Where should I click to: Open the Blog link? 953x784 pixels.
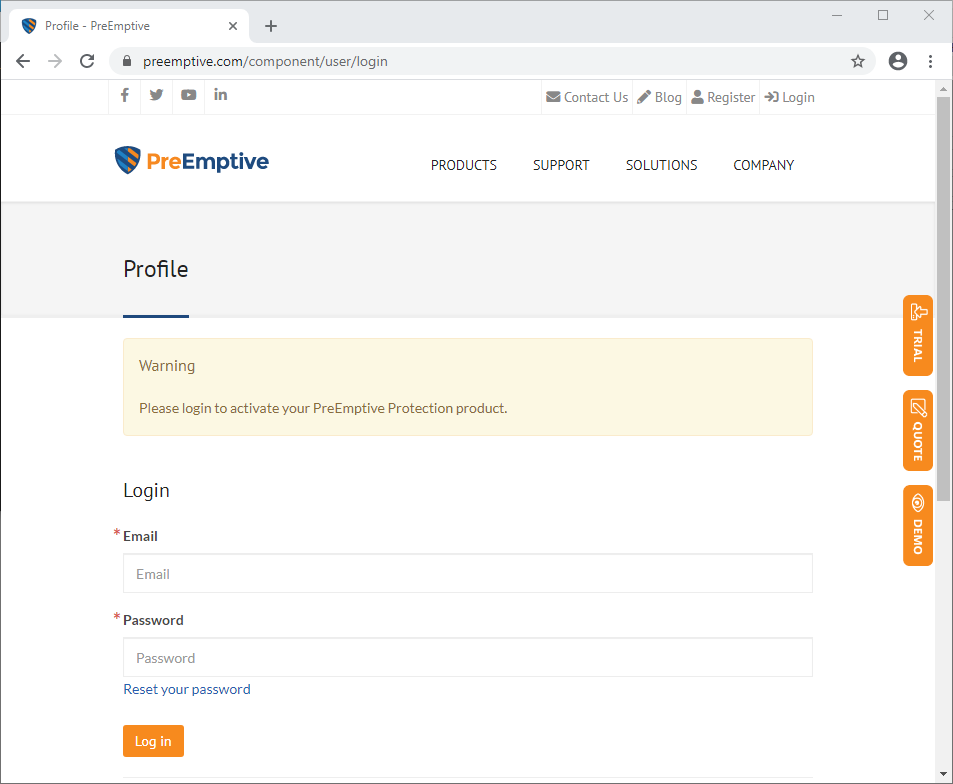[659, 97]
